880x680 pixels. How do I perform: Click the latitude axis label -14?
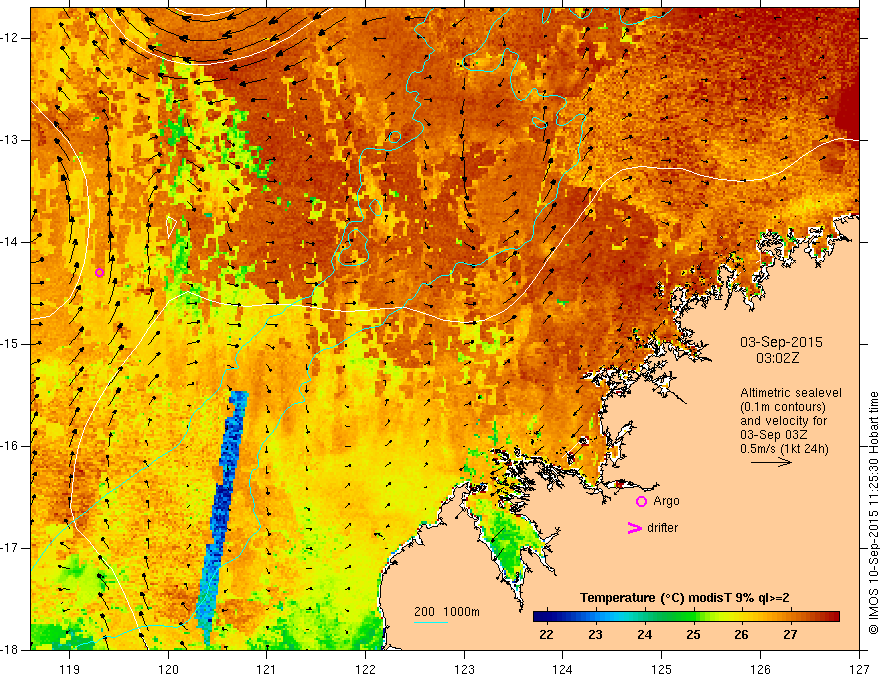click(x=10, y=242)
